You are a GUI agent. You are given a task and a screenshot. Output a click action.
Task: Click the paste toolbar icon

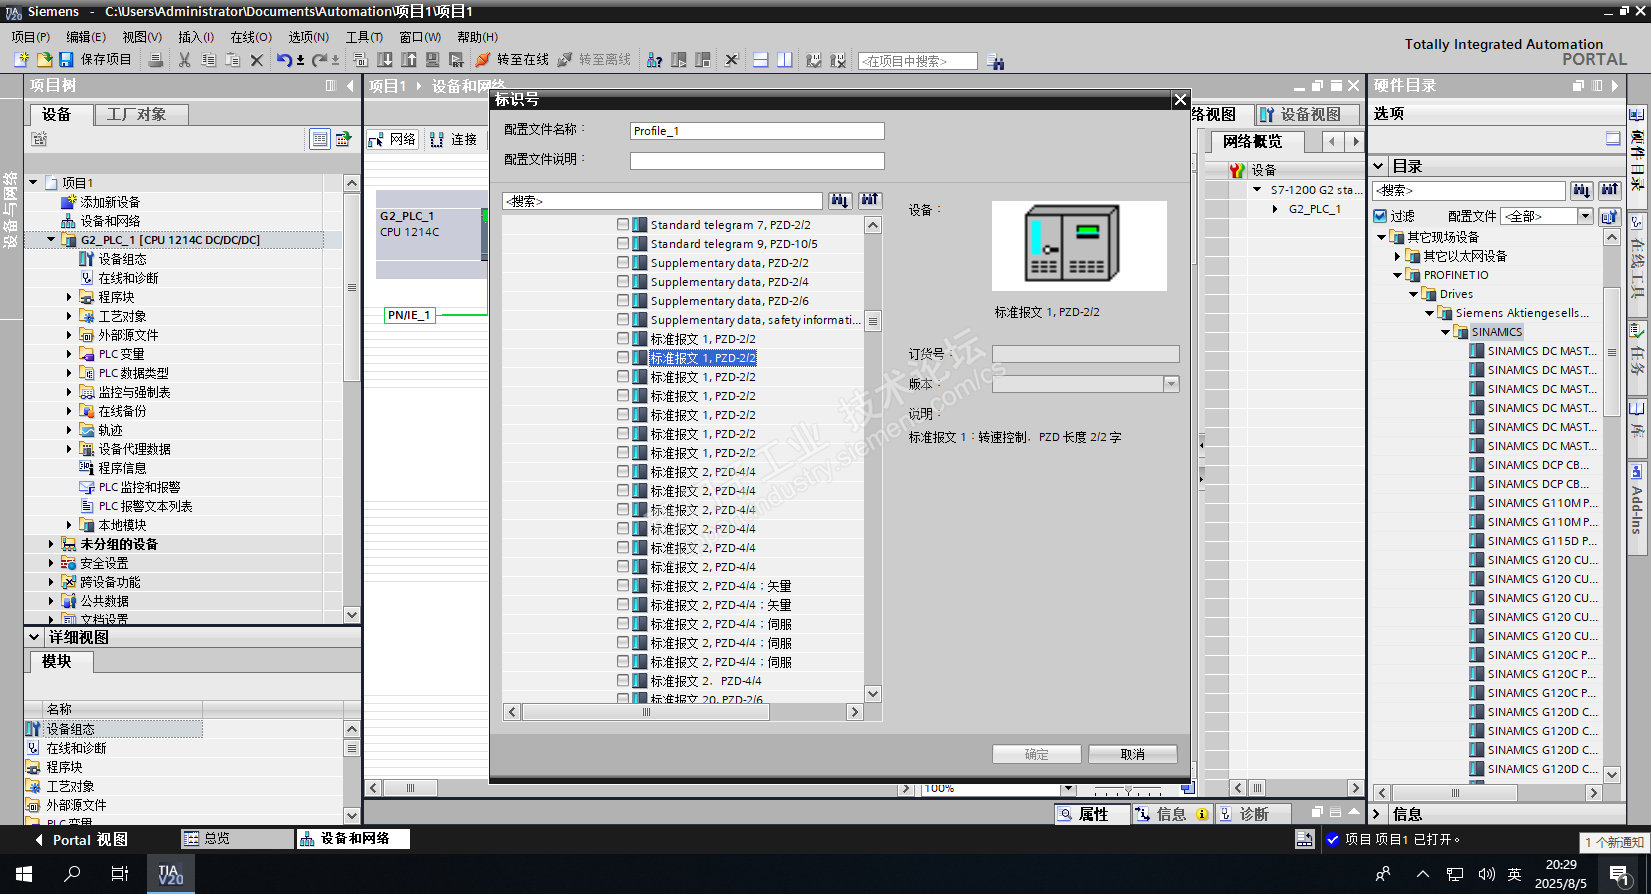click(x=232, y=60)
